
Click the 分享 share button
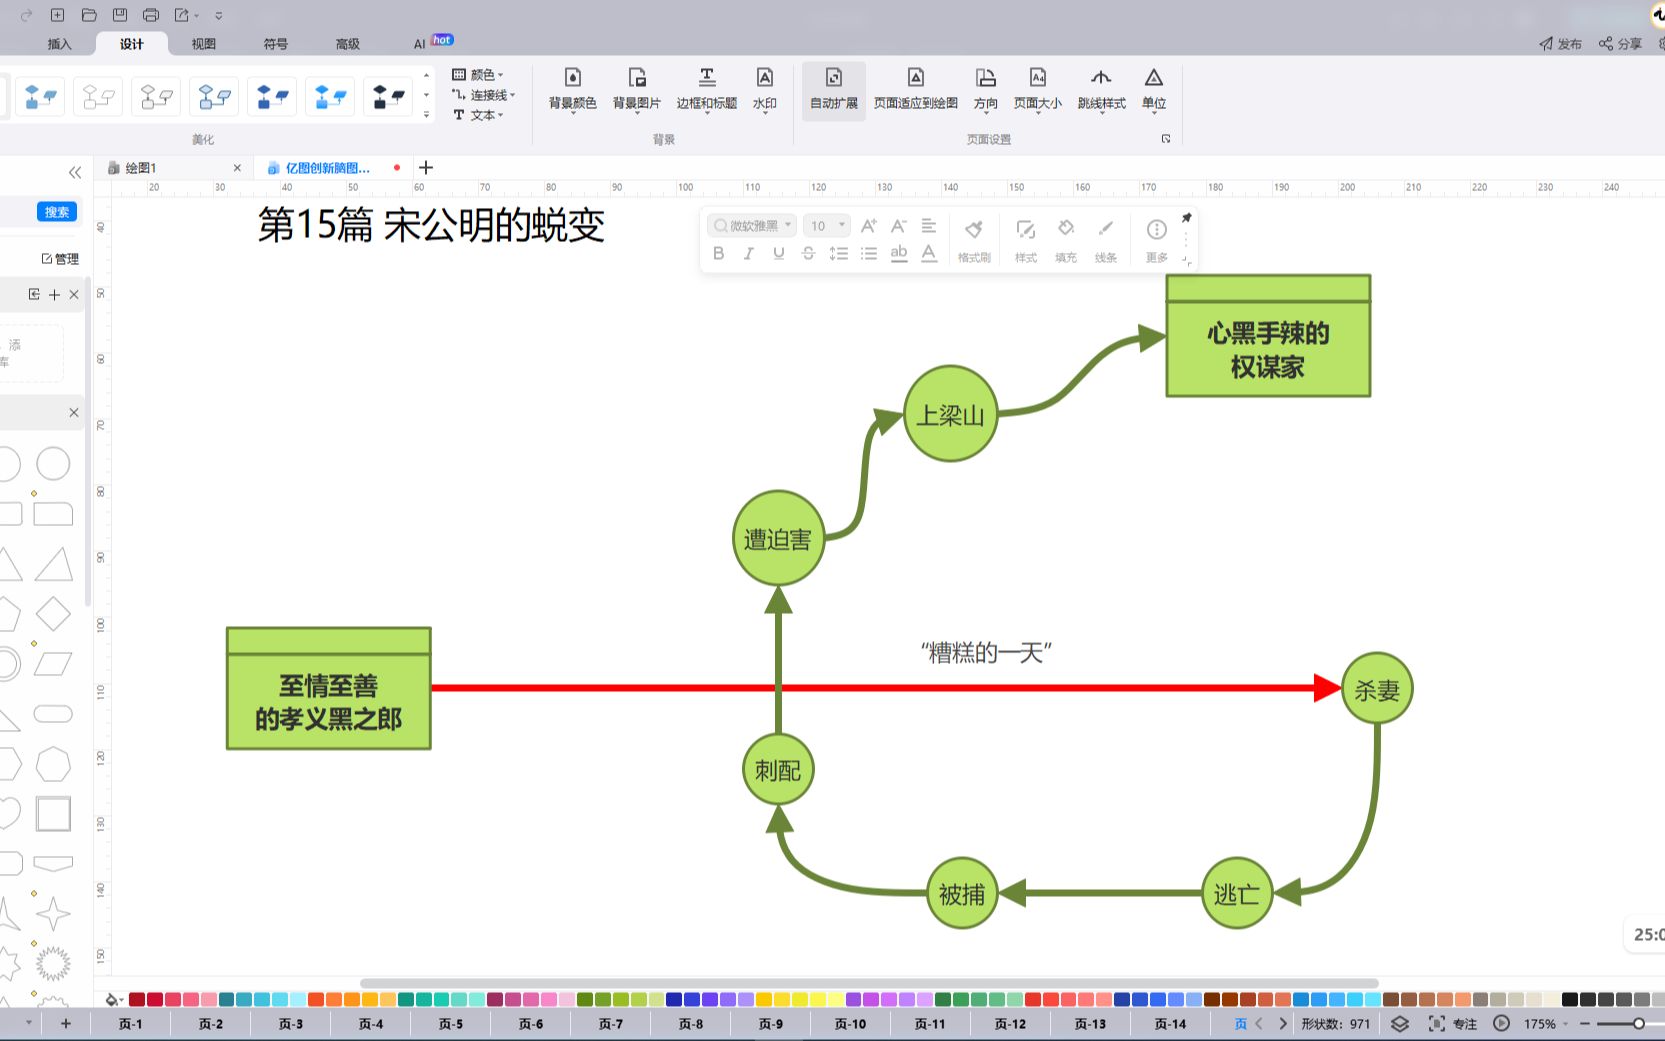click(x=1620, y=44)
